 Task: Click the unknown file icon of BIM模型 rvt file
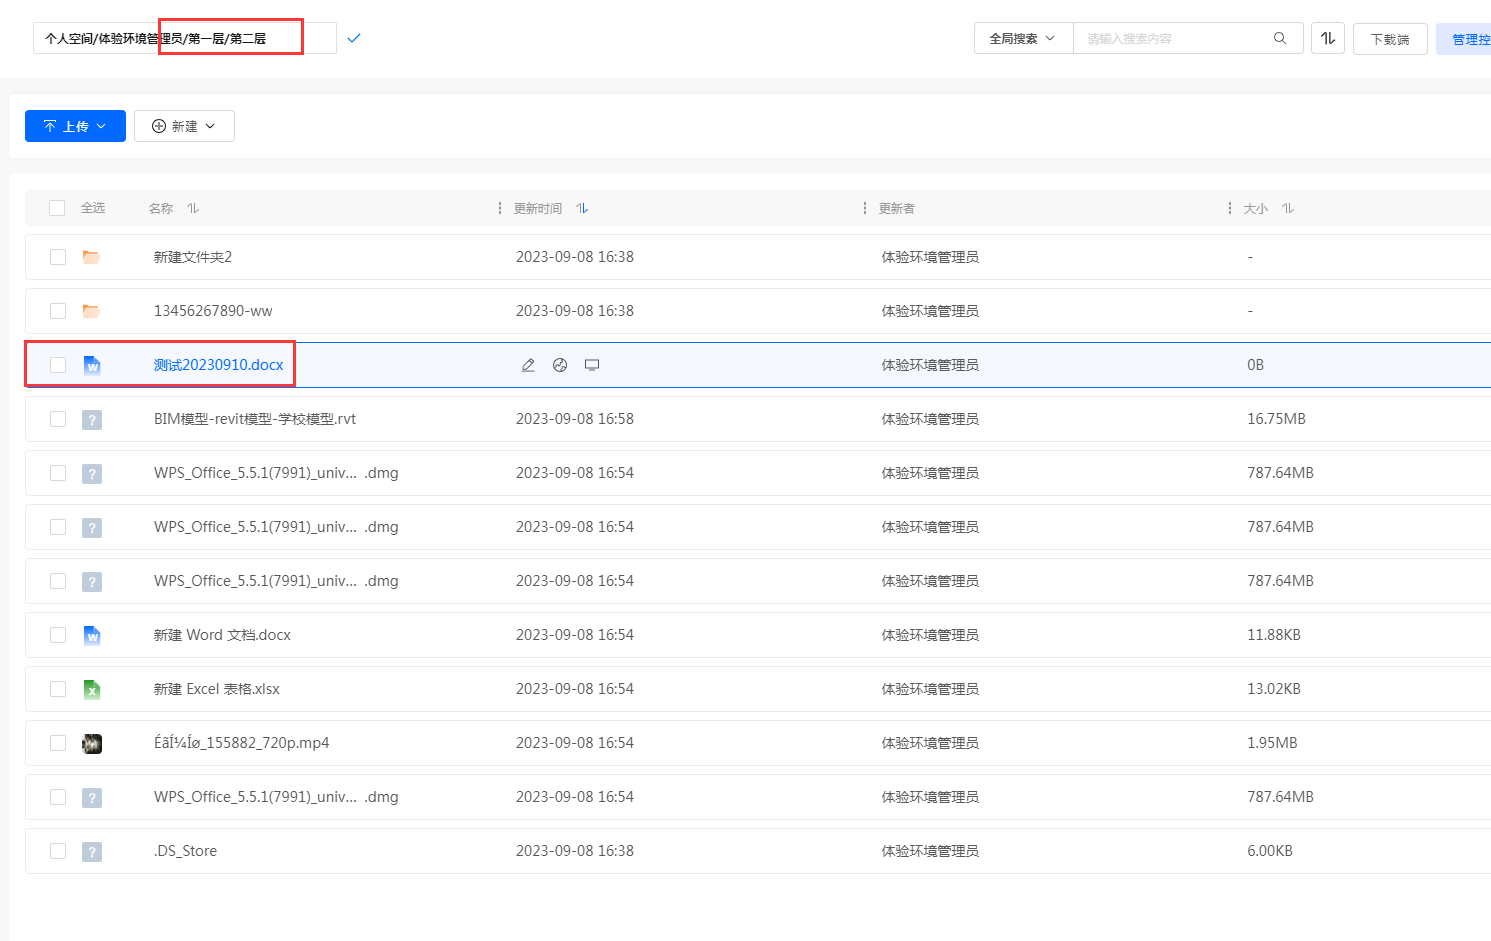tap(92, 419)
